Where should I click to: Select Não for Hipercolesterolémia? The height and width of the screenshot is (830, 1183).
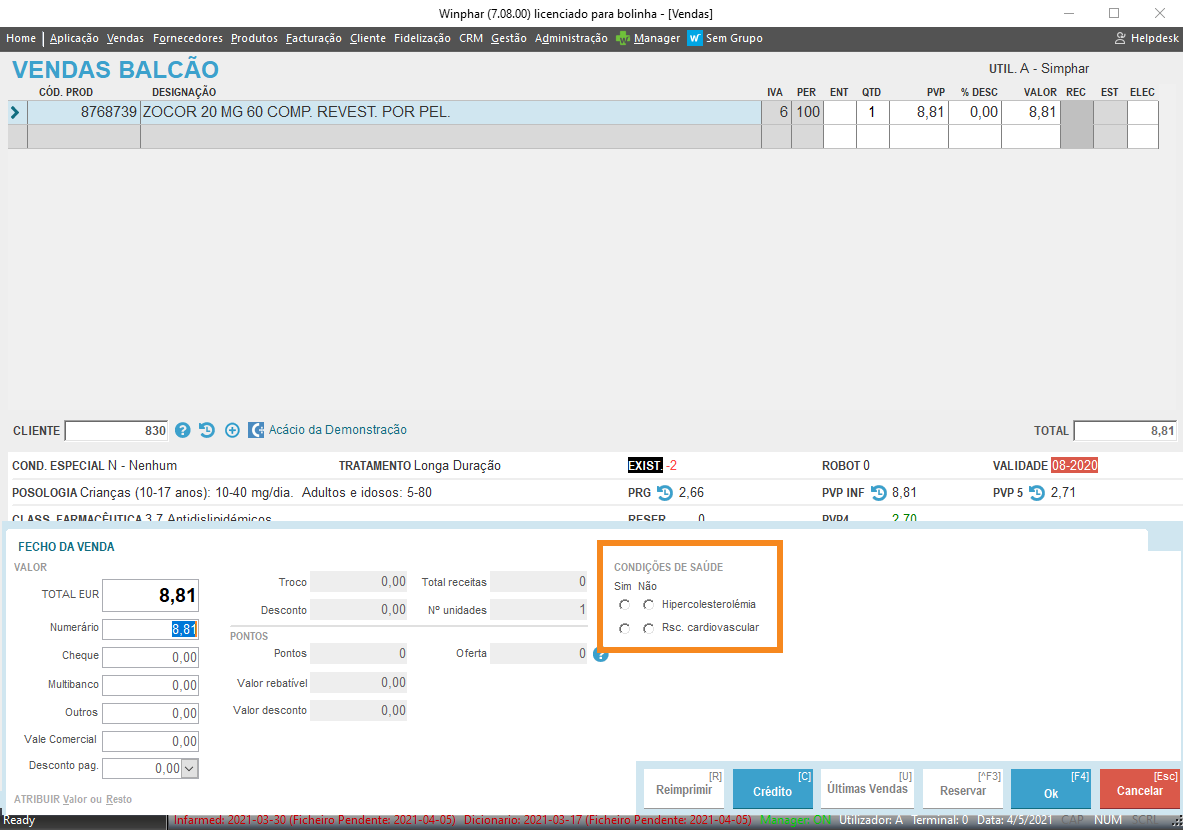649,605
